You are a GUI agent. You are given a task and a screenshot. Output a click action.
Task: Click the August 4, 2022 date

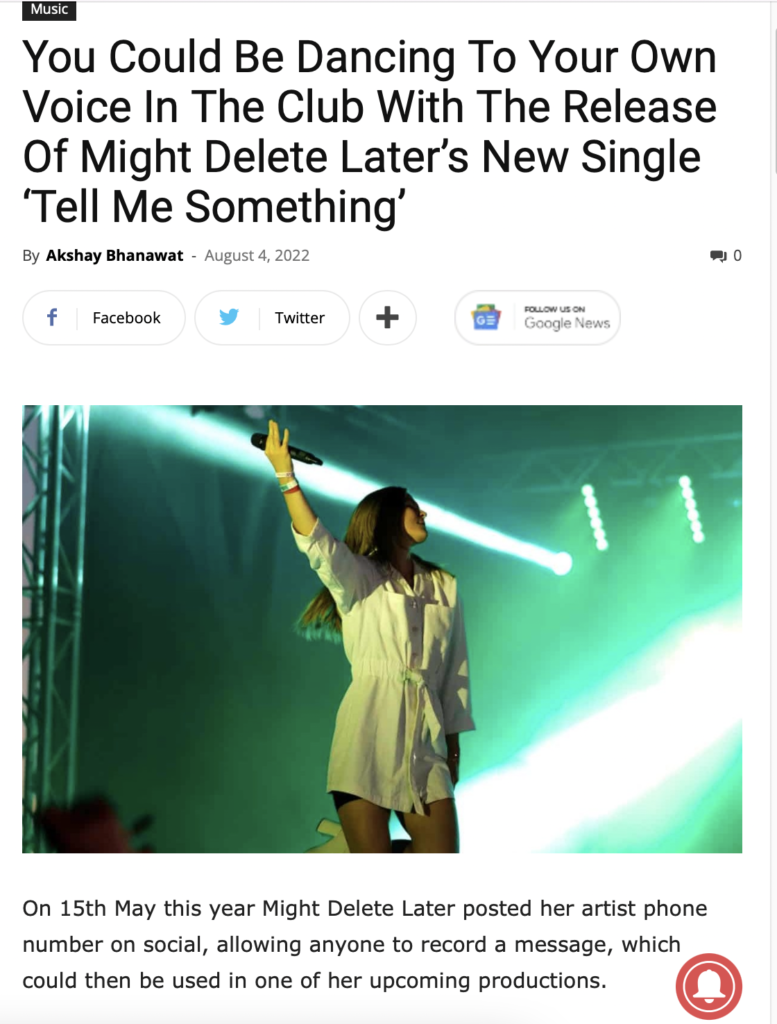pos(257,255)
